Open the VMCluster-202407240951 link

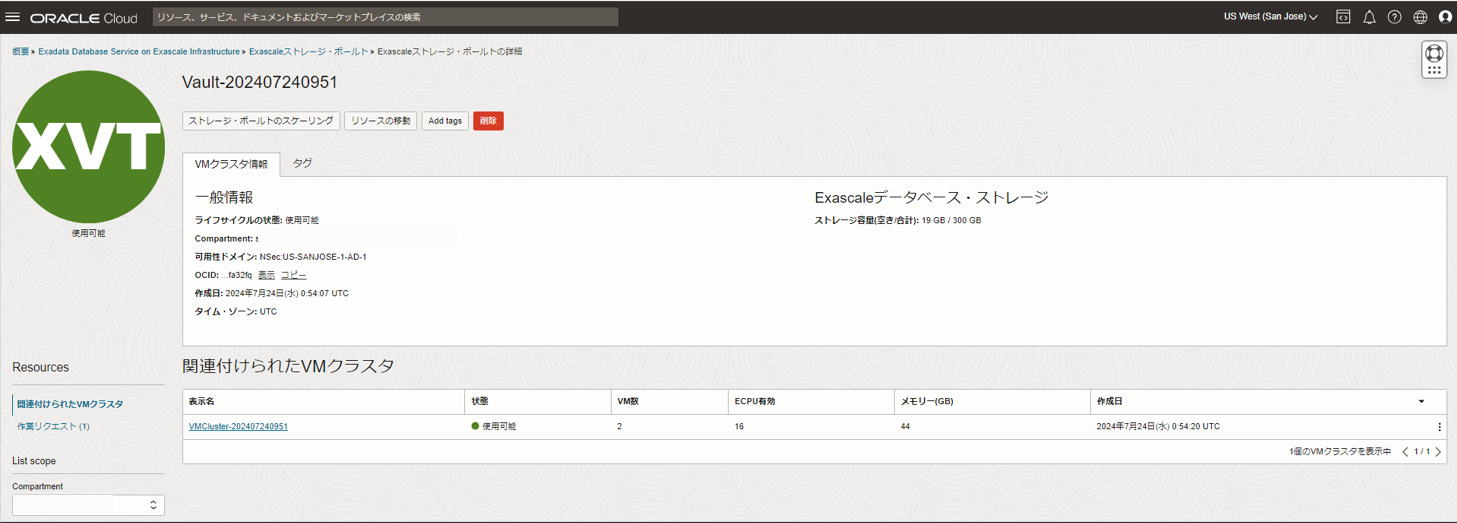point(238,427)
